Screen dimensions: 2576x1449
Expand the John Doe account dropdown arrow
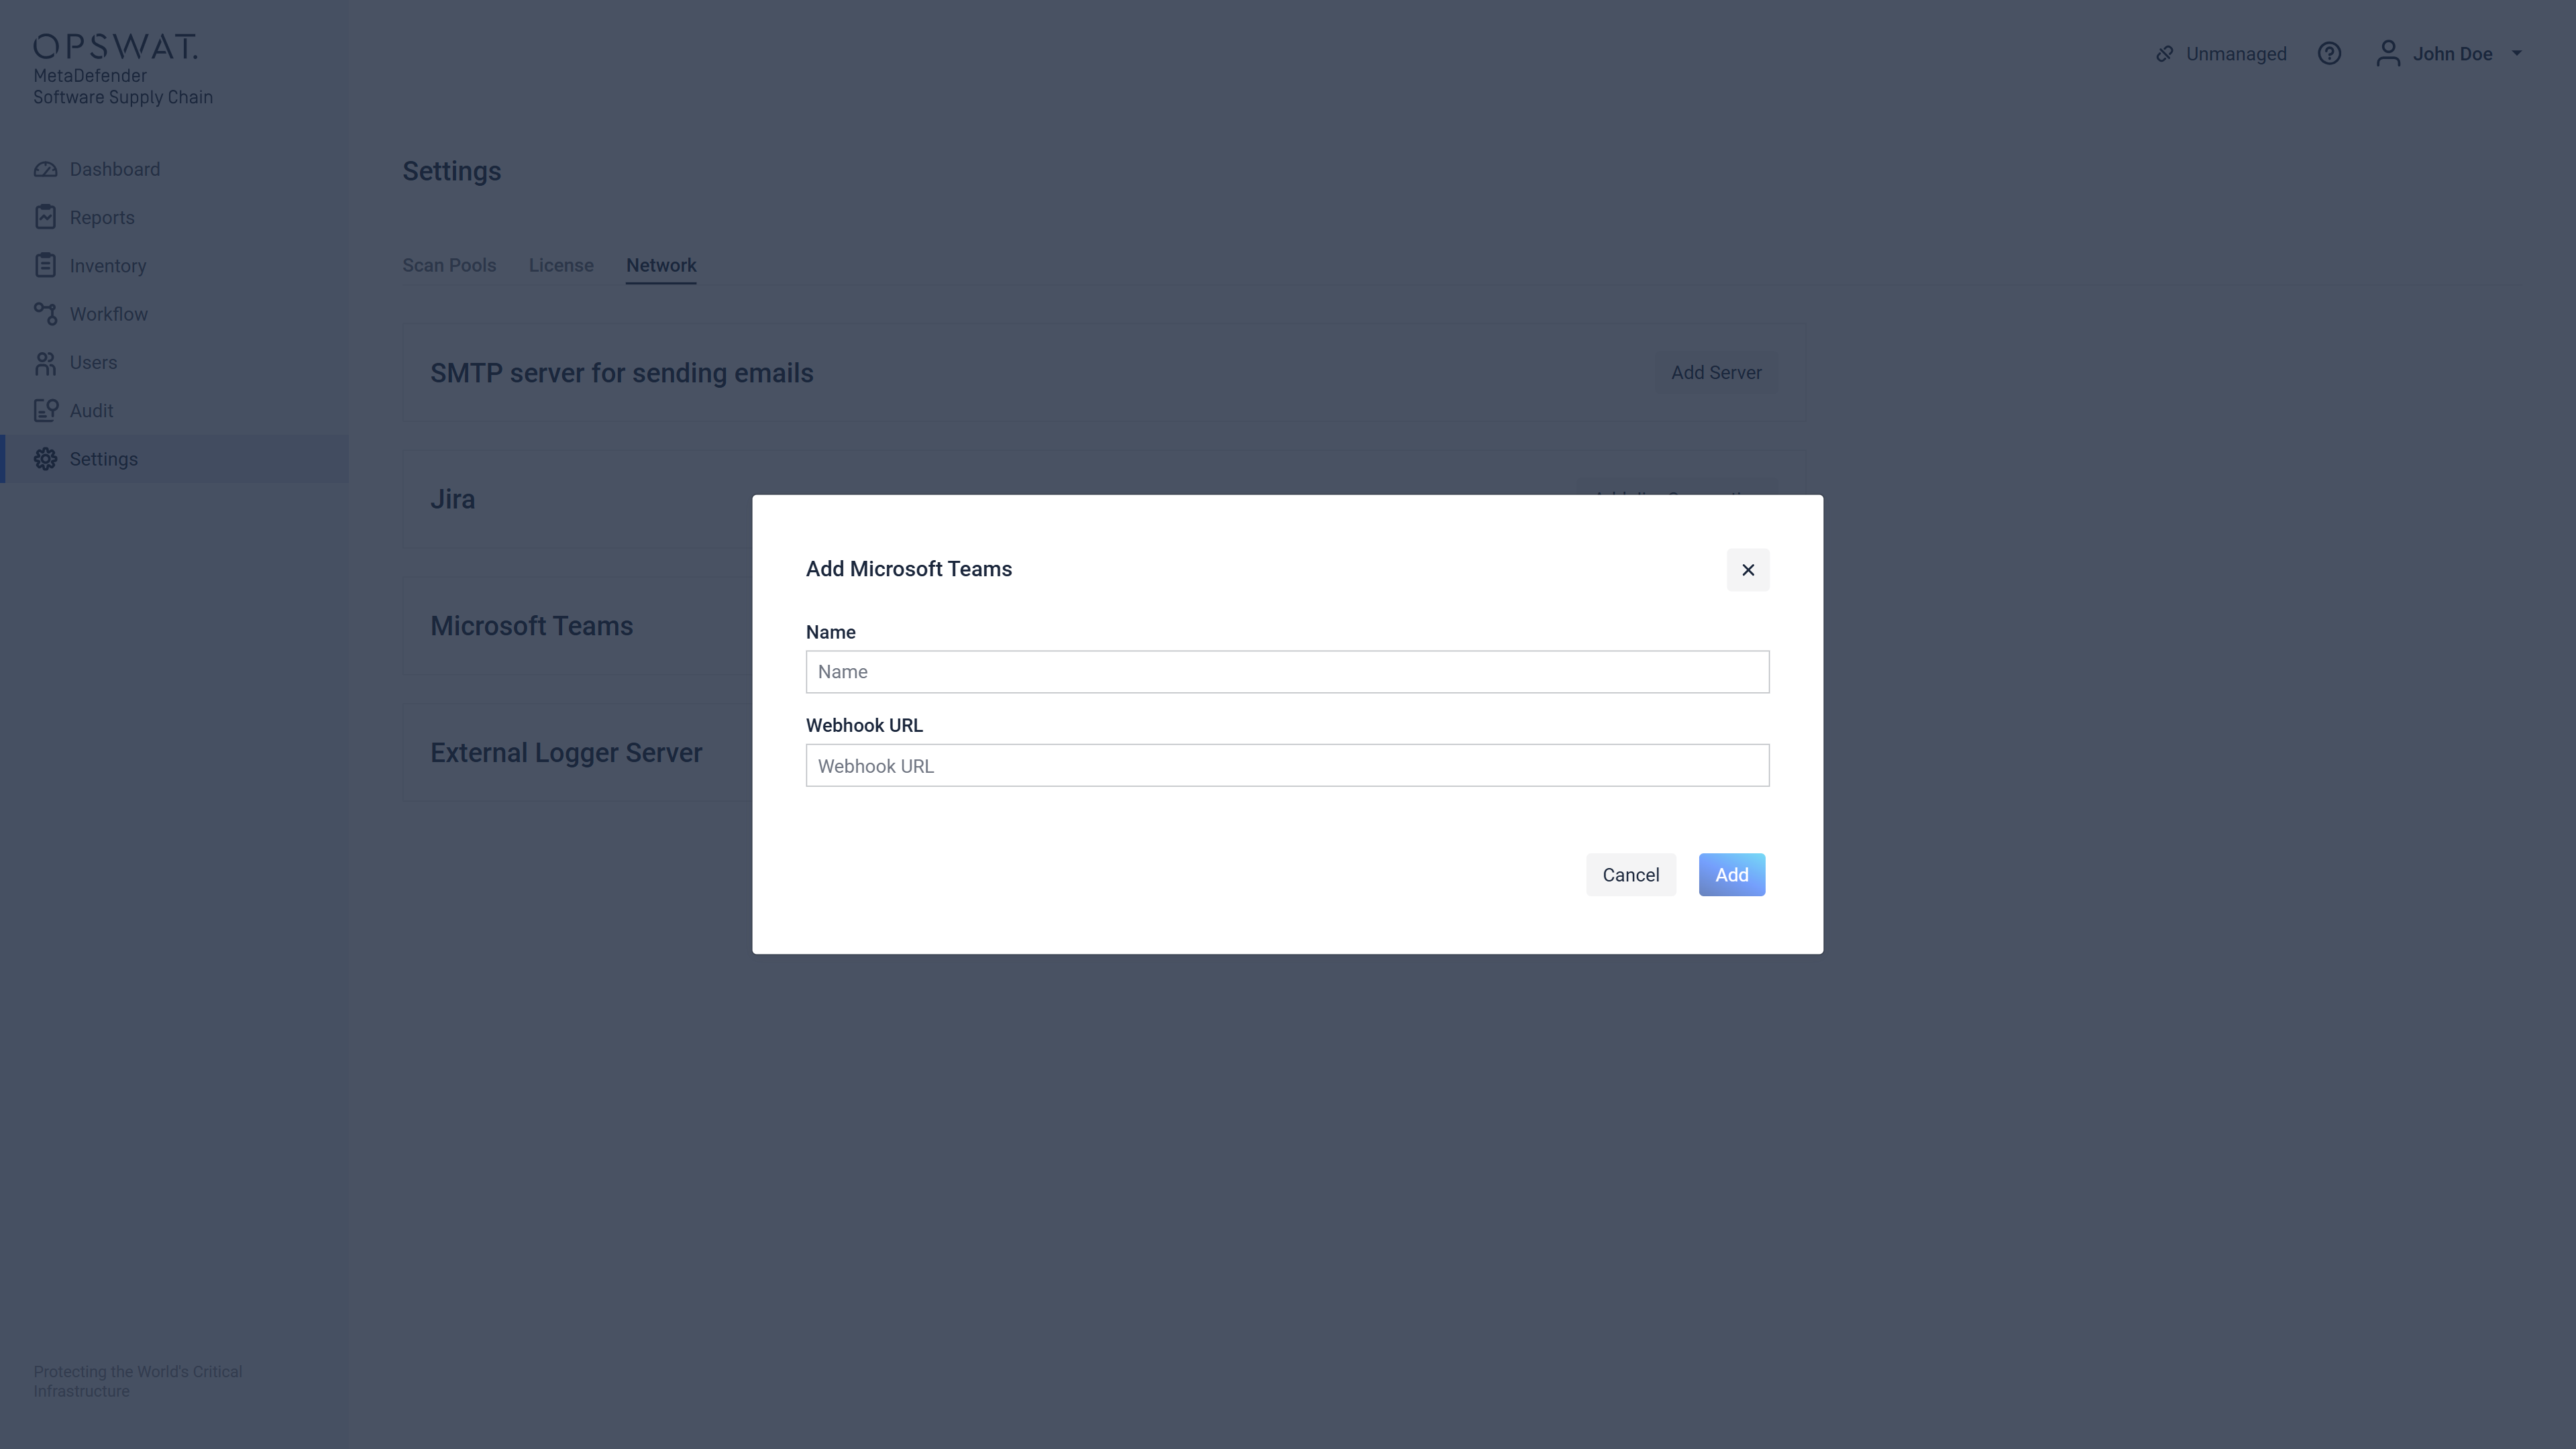[x=2517, y=54]
